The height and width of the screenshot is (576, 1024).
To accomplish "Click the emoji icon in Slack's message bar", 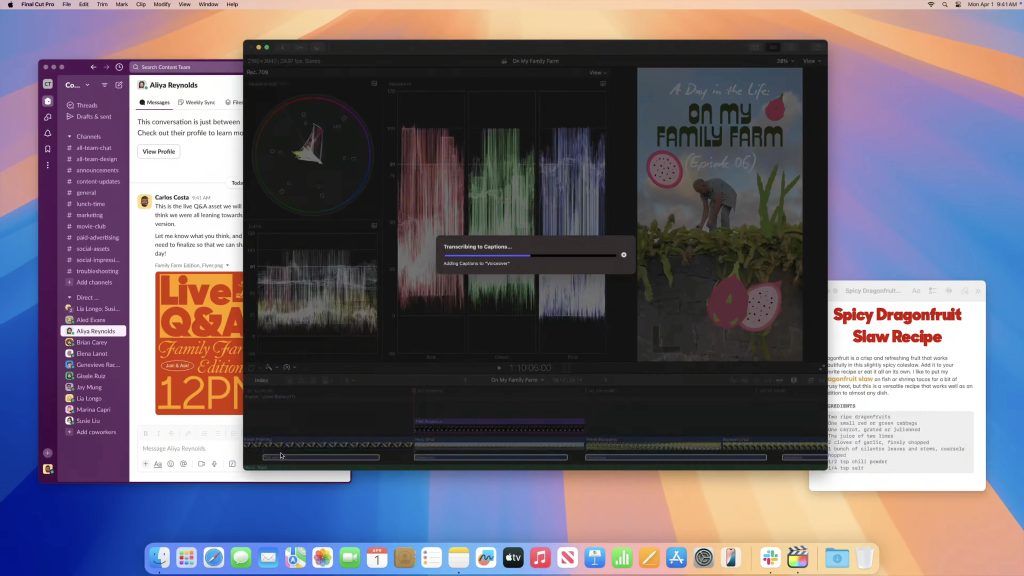I will tap(170, 461).
